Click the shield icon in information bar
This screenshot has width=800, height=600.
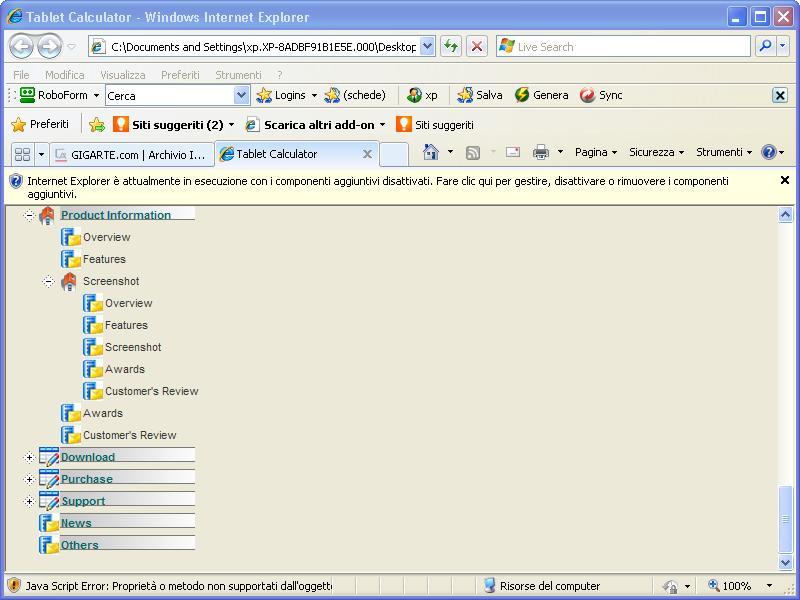click(x=16, y=181)
